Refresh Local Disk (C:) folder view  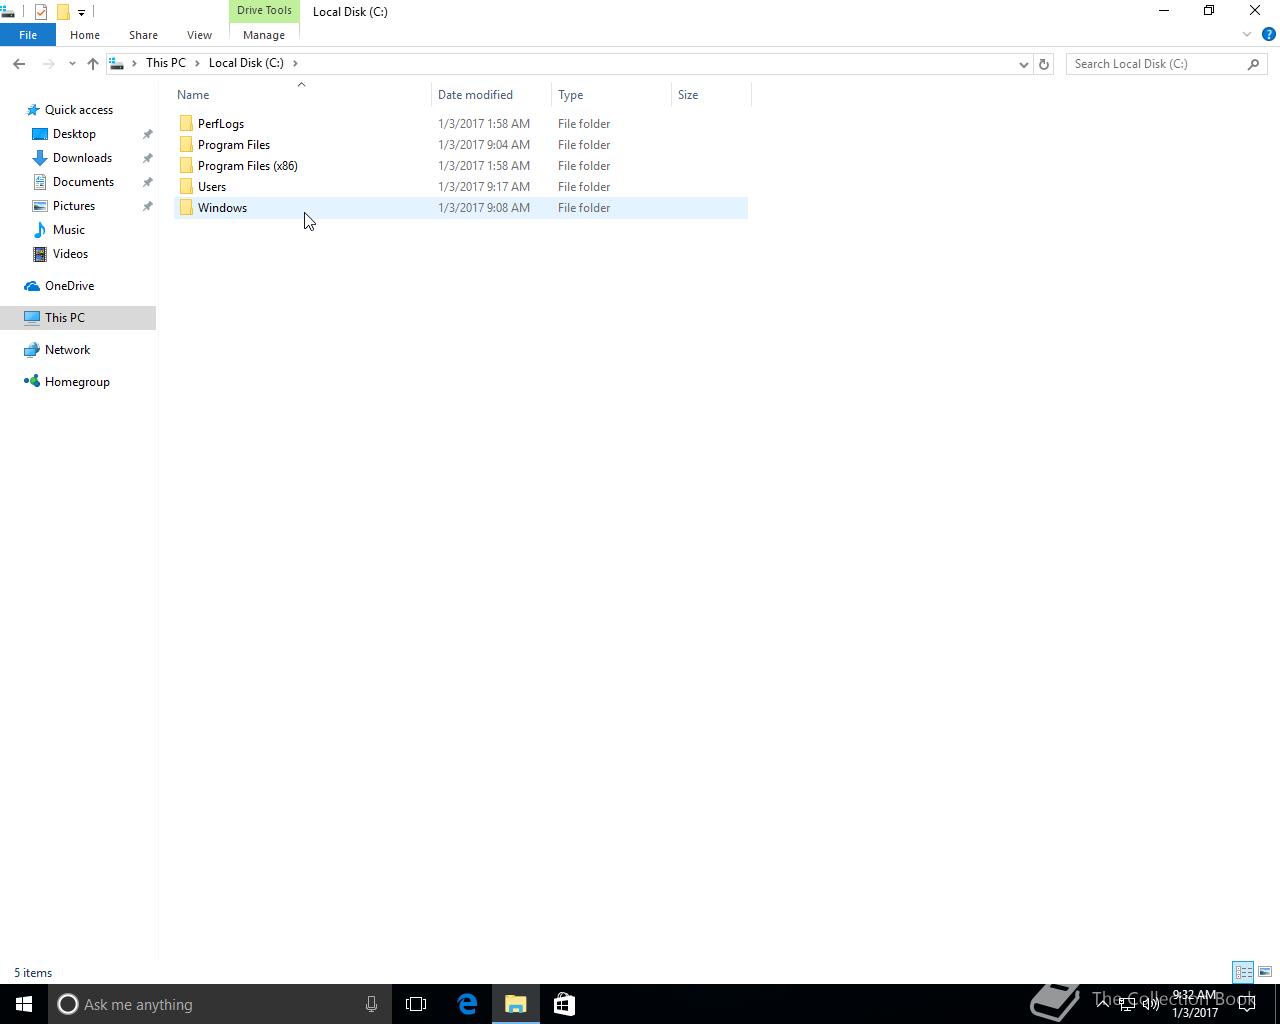coord(1043,64)
